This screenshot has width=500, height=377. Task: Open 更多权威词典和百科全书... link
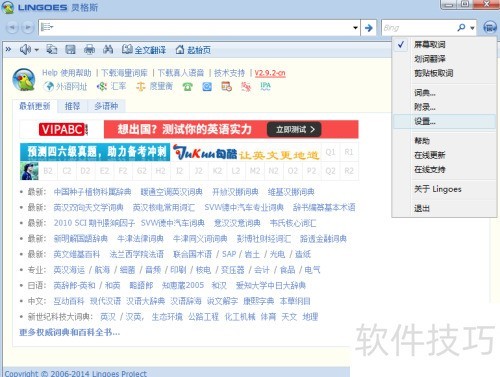[69, 332]
